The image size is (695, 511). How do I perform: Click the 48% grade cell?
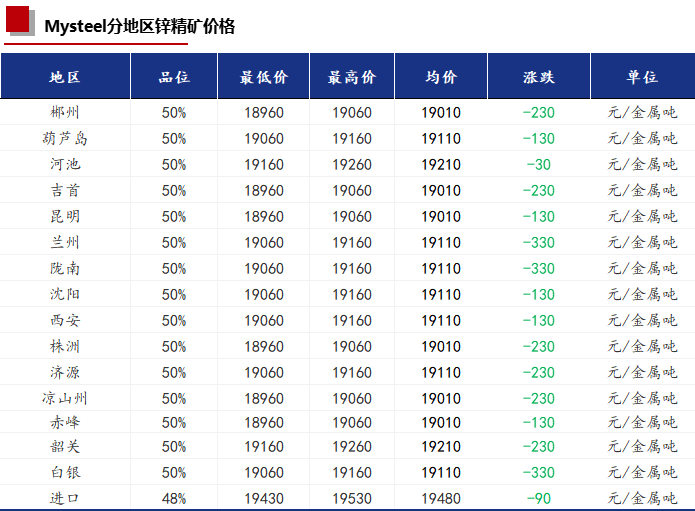[x=174, y=499]
